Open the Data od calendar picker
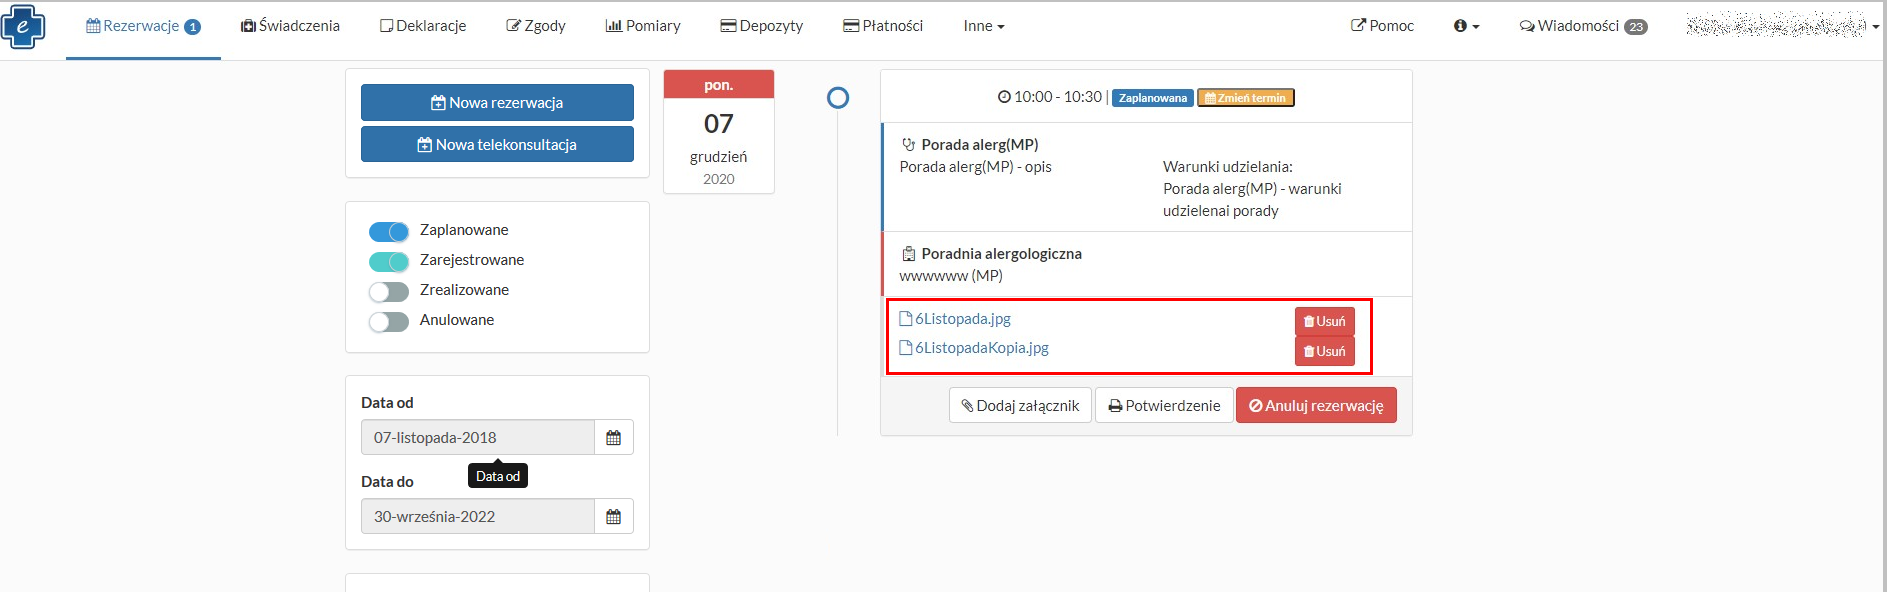The width and height of the screenshot is (1887, 592). (614, 437)
